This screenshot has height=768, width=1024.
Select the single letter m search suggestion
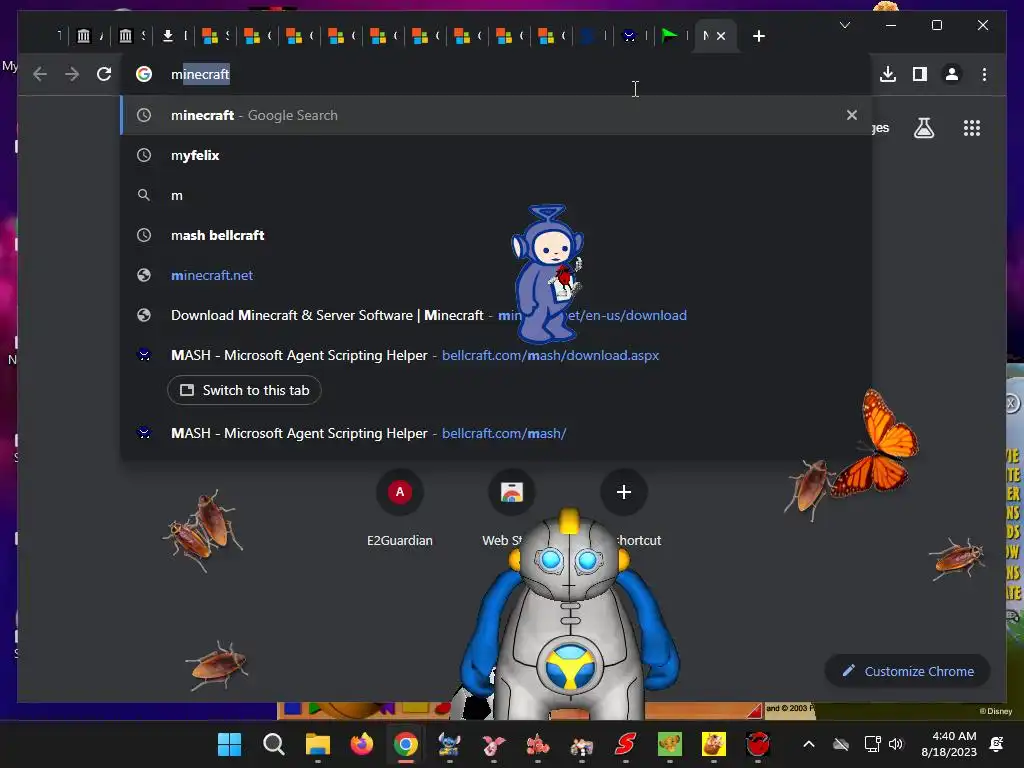(496, 195)
